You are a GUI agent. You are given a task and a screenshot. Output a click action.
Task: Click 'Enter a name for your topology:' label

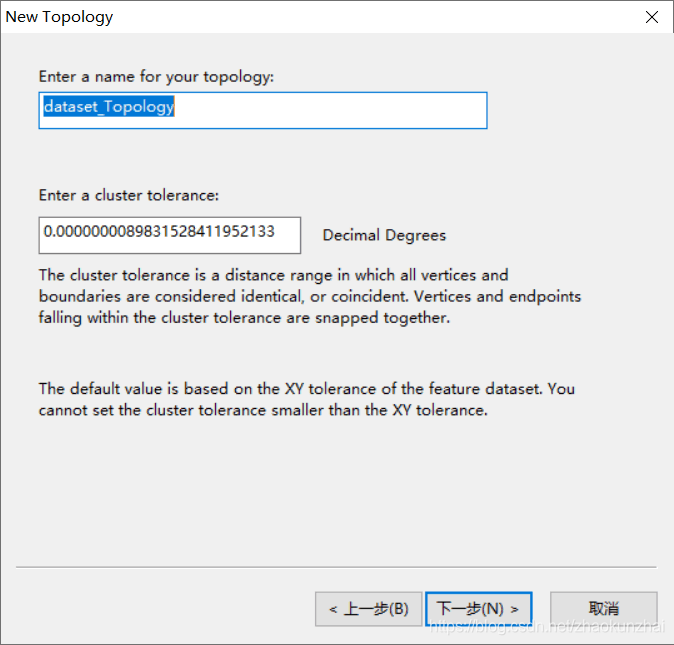tap(156, 77)
